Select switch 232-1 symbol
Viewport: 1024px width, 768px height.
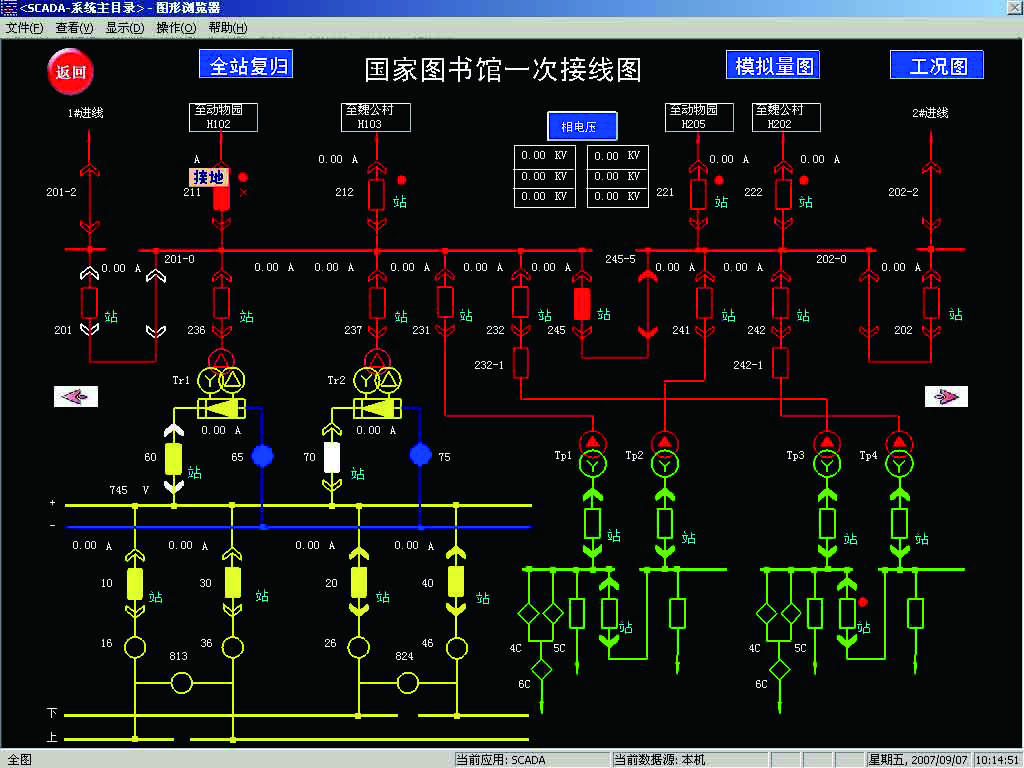(x=520, y=363)
